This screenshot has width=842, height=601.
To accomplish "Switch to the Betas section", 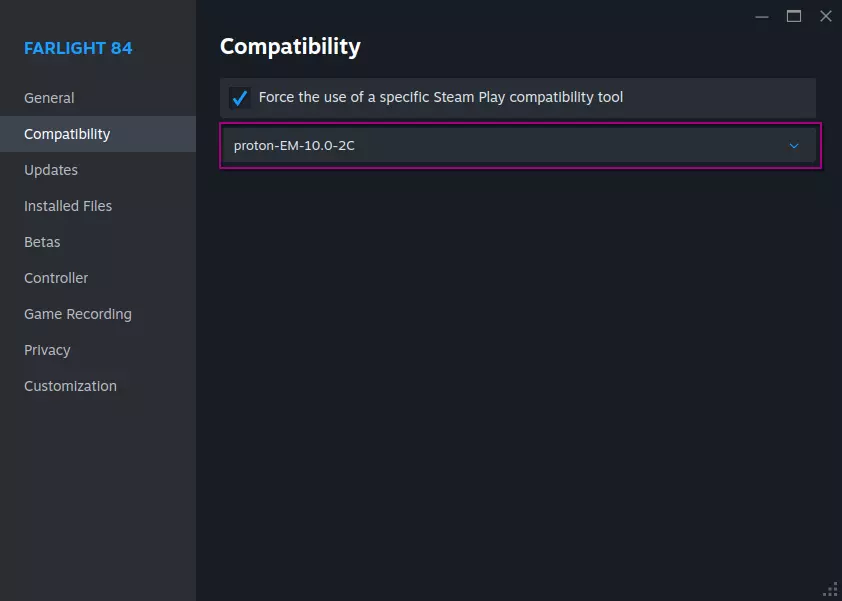I will (42, 242).
